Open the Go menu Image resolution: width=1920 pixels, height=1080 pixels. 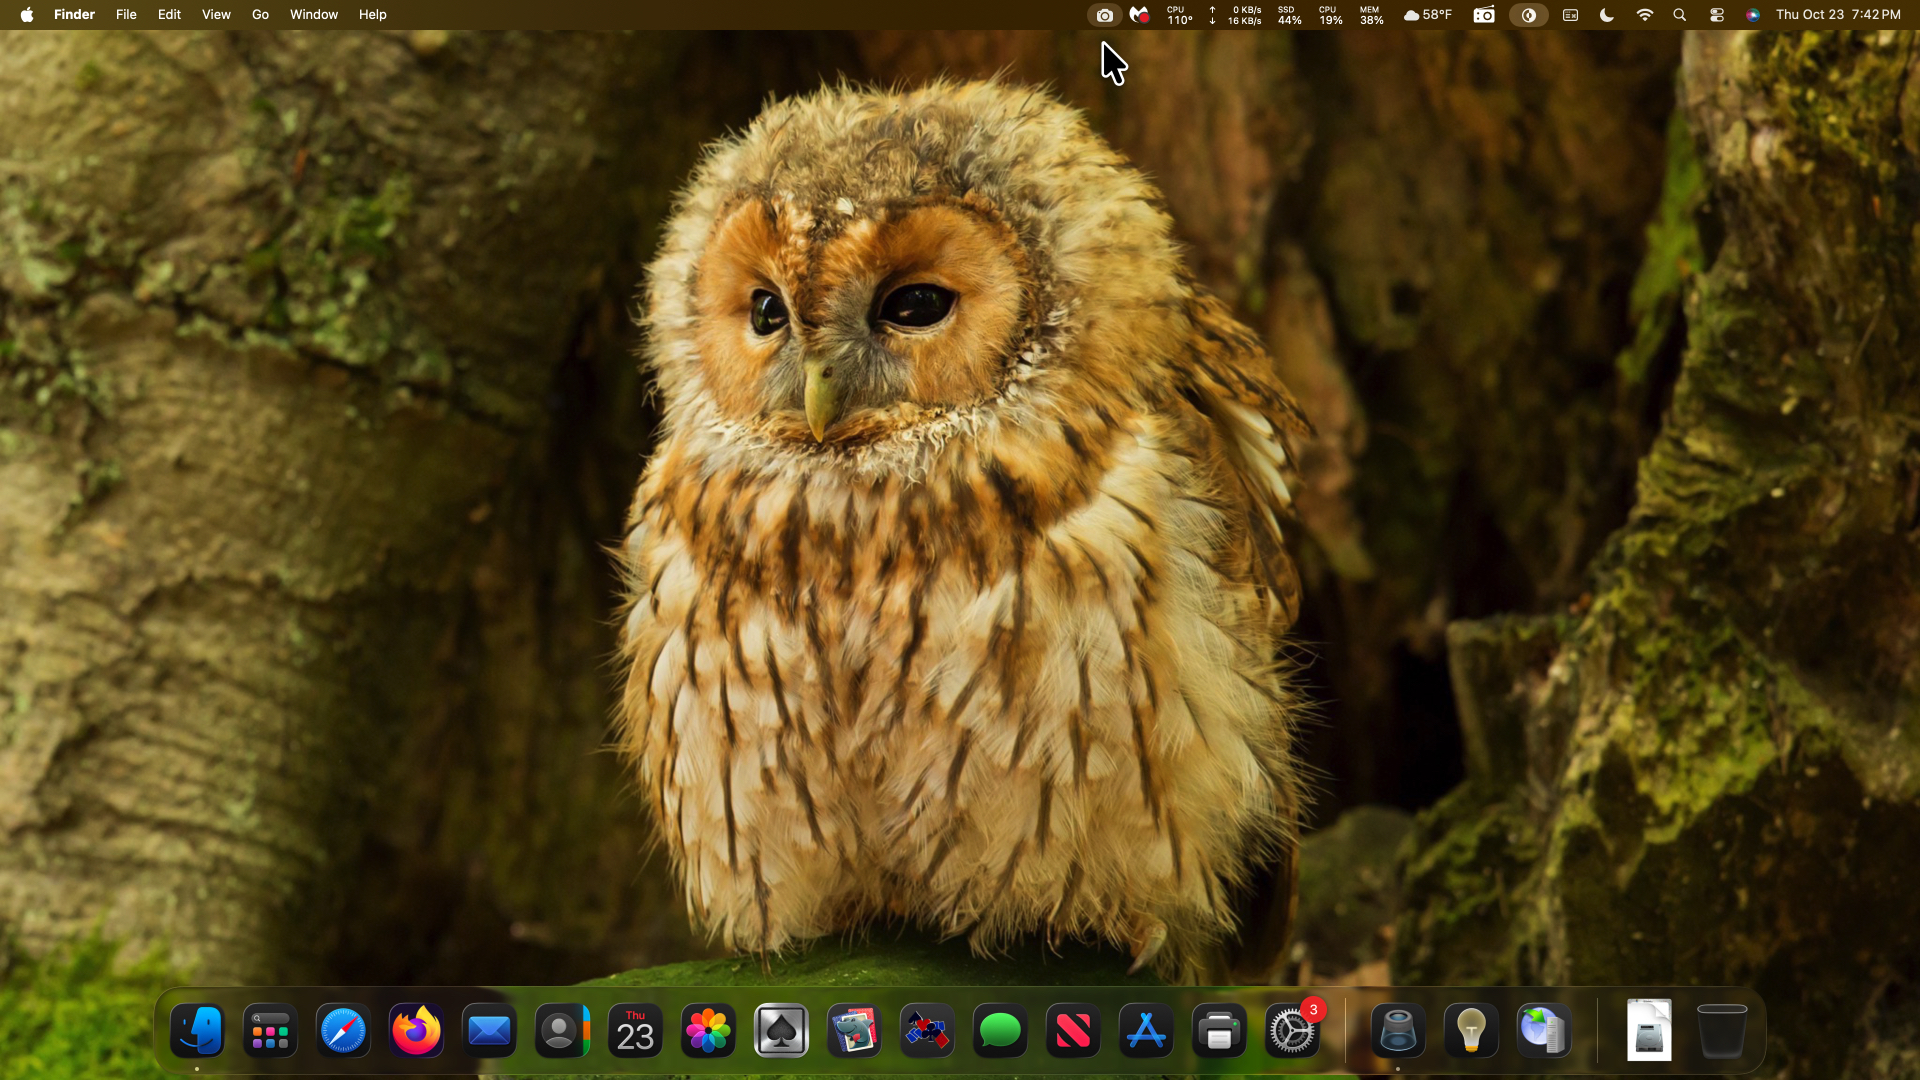coord(260,15)
